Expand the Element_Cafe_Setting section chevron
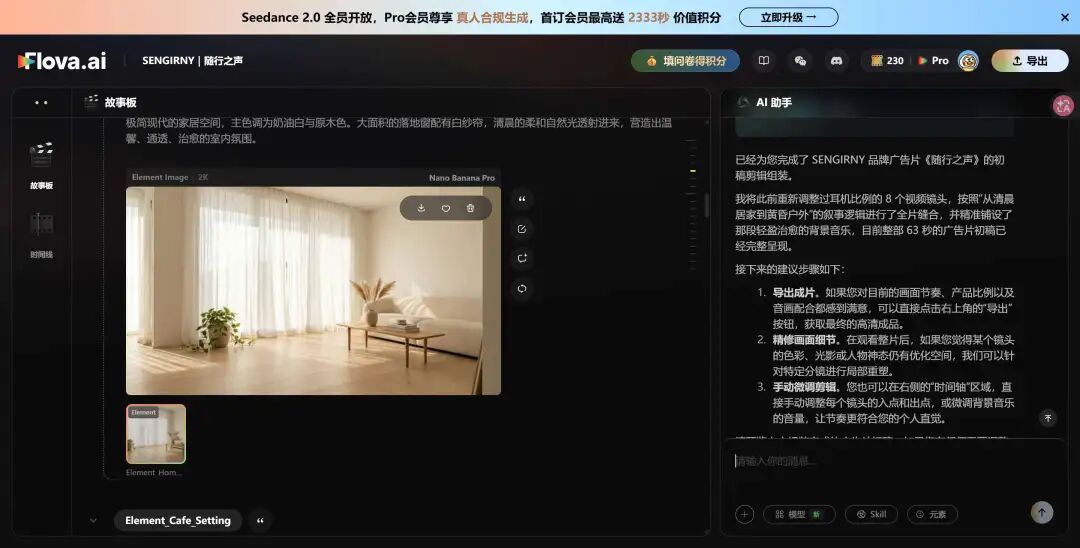Viewport: 1080px width, 548px height. [x=94, y=520]
